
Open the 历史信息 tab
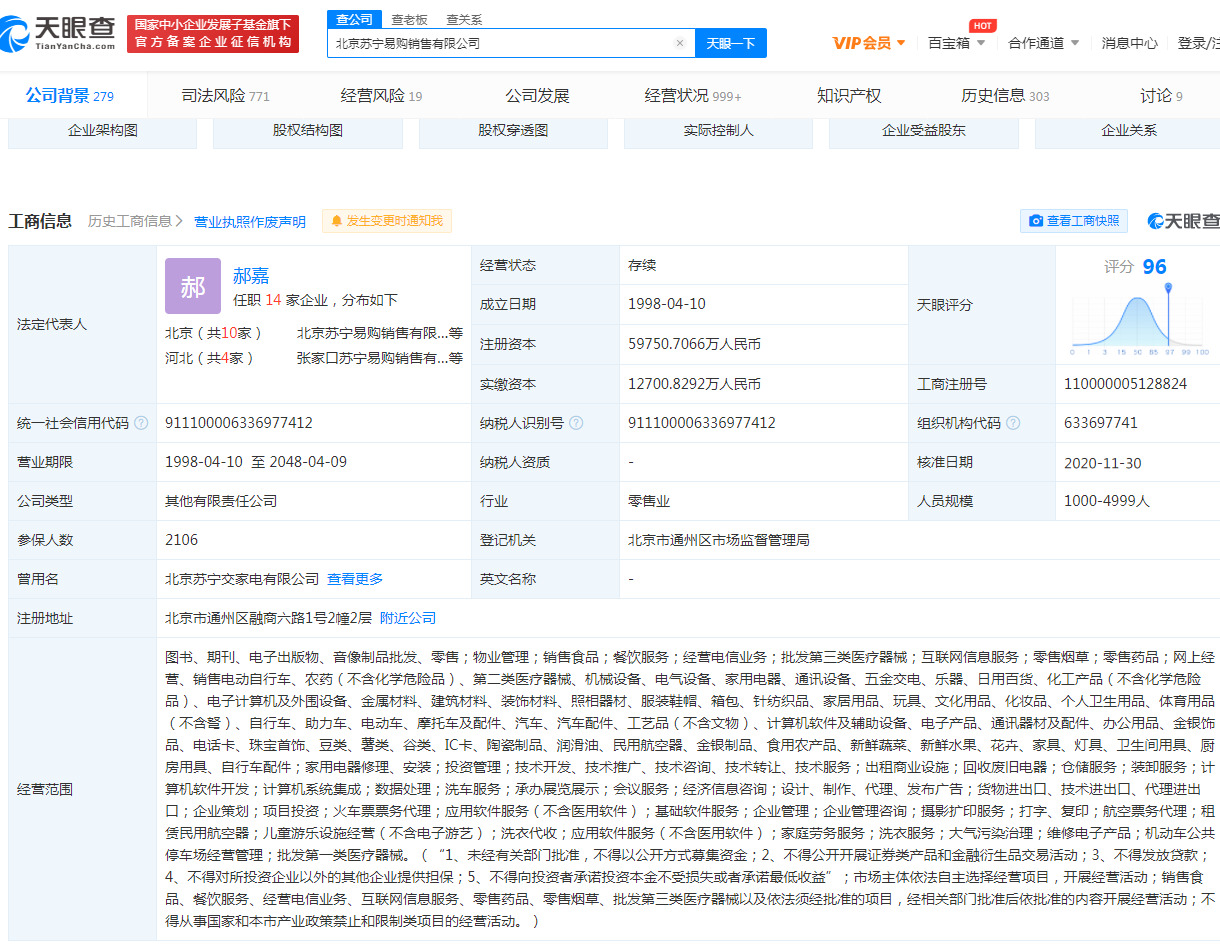pos(1005,96)
